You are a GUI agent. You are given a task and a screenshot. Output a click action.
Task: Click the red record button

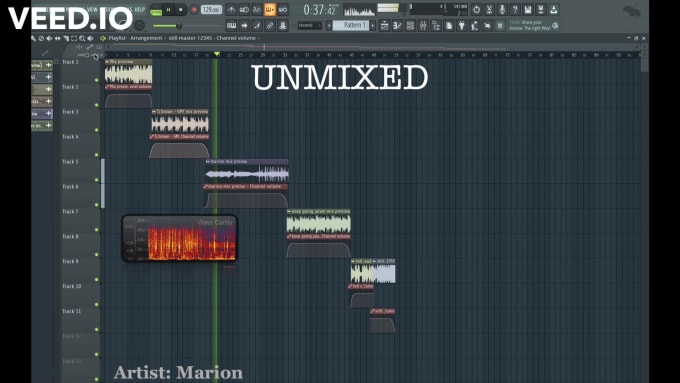(194, 10)
